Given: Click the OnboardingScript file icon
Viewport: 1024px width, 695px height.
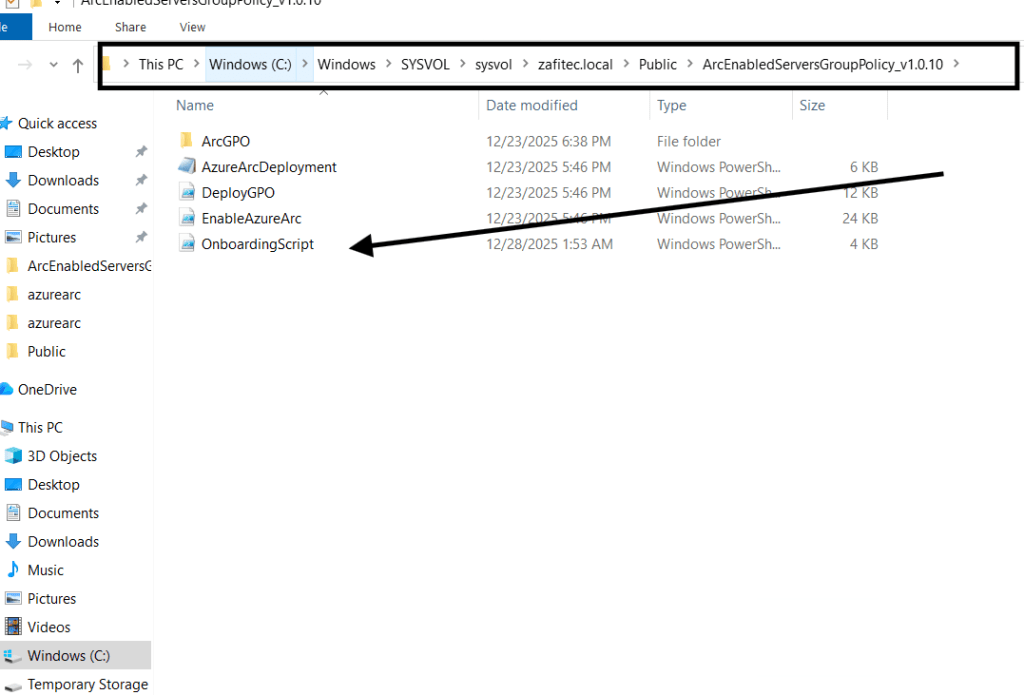Looking at the screenshot, I should coord(186,244).
